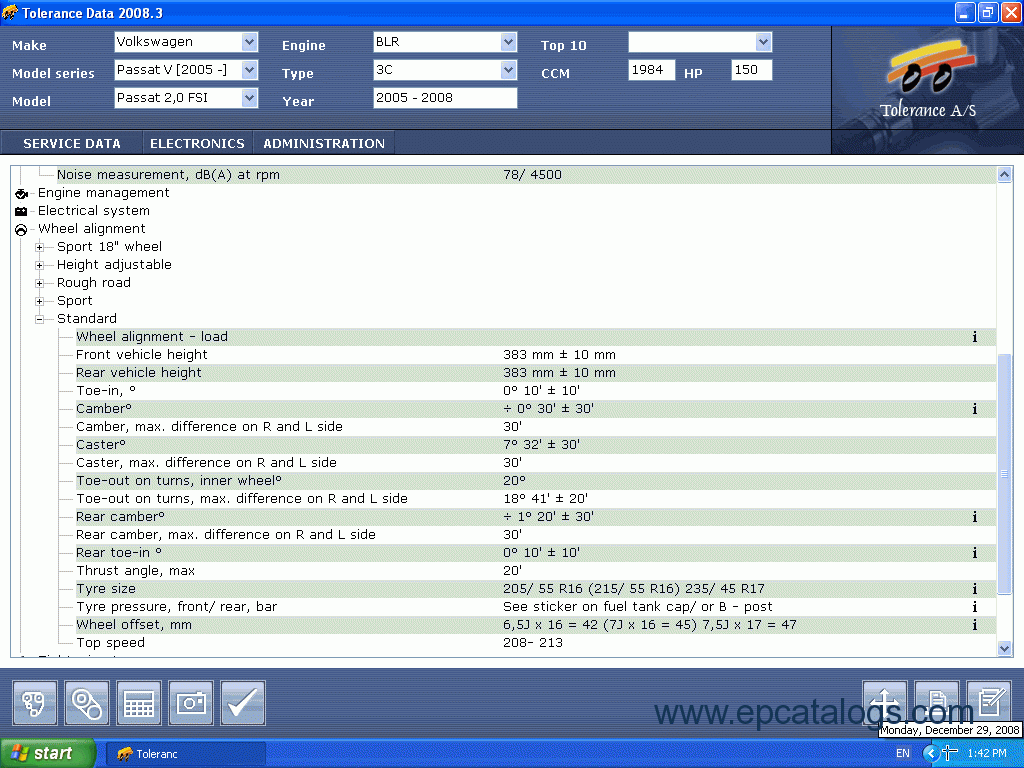Open the Model series dropdown
The height and width of the screenshot is (768, 1024).
pyautogui.click(x=249, y=70)
